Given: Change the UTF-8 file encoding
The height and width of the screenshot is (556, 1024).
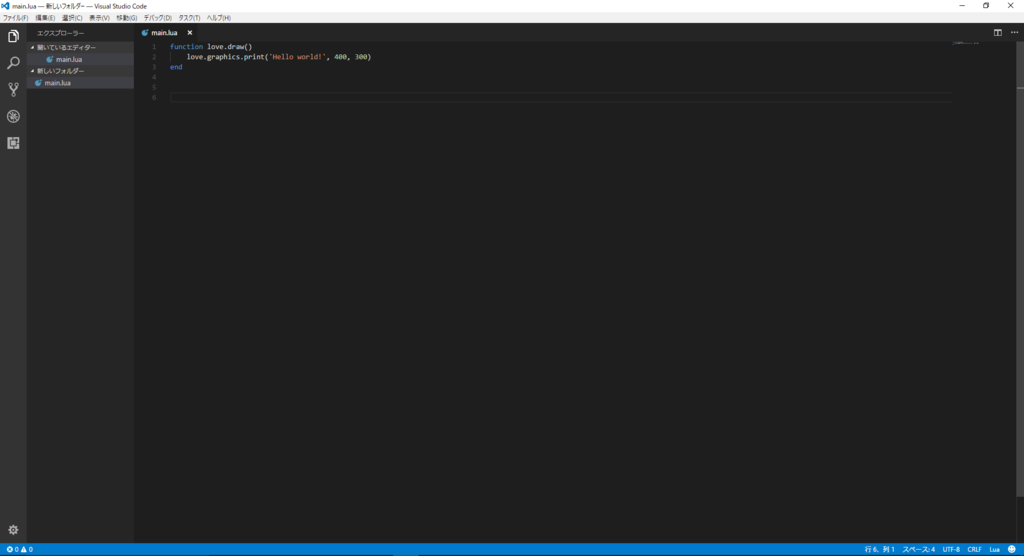Looking at the screenshot, I should pos(951,549).
